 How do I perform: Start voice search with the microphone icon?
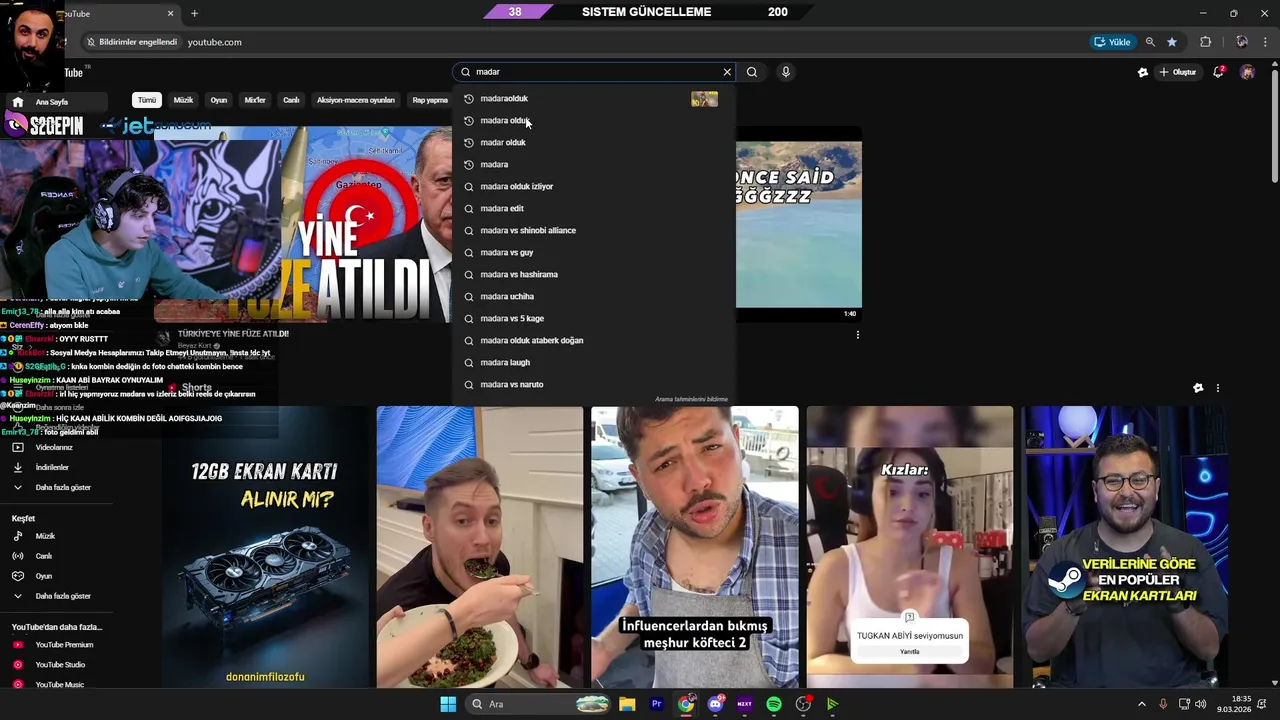coord(786,72)
